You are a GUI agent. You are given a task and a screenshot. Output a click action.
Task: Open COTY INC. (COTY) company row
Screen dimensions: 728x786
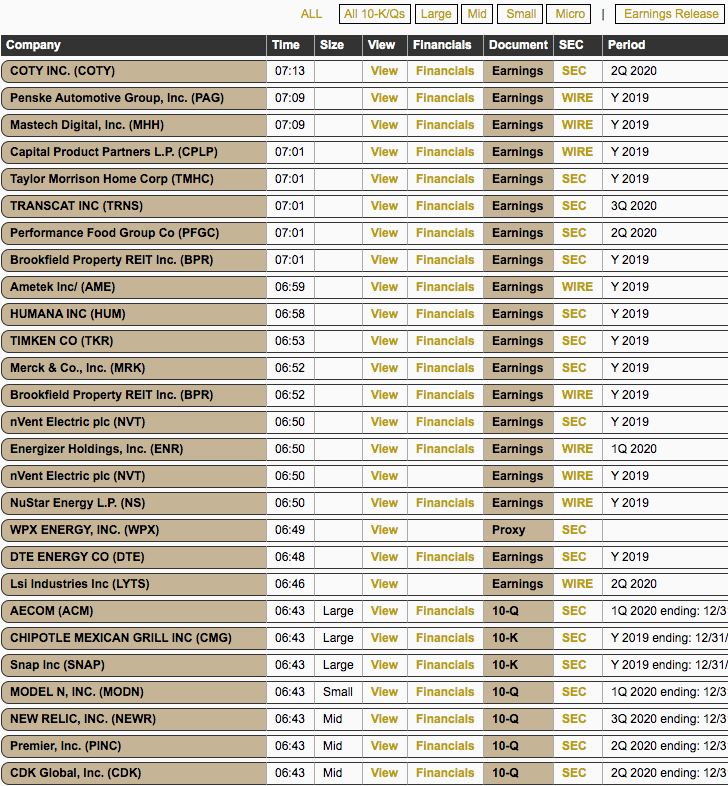coord(134,71)
